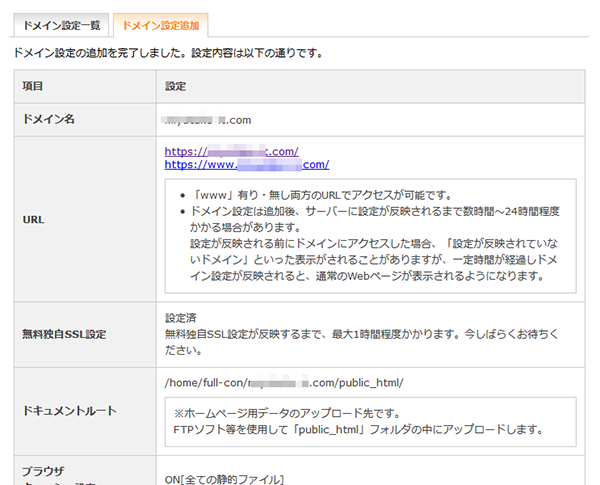Click the 無料独自SSL設定 row label

point(64,334)
